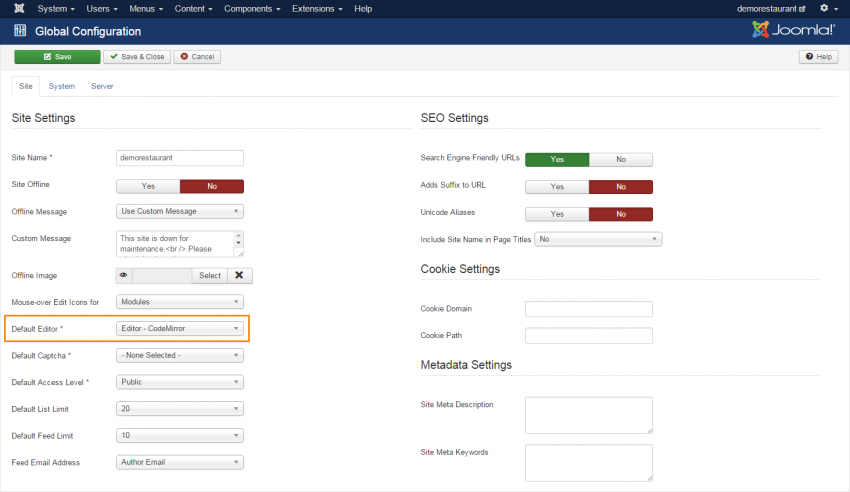Set Unicode Aliases to Yes
This screenshot has height=492, width=850.
point(557,214)
